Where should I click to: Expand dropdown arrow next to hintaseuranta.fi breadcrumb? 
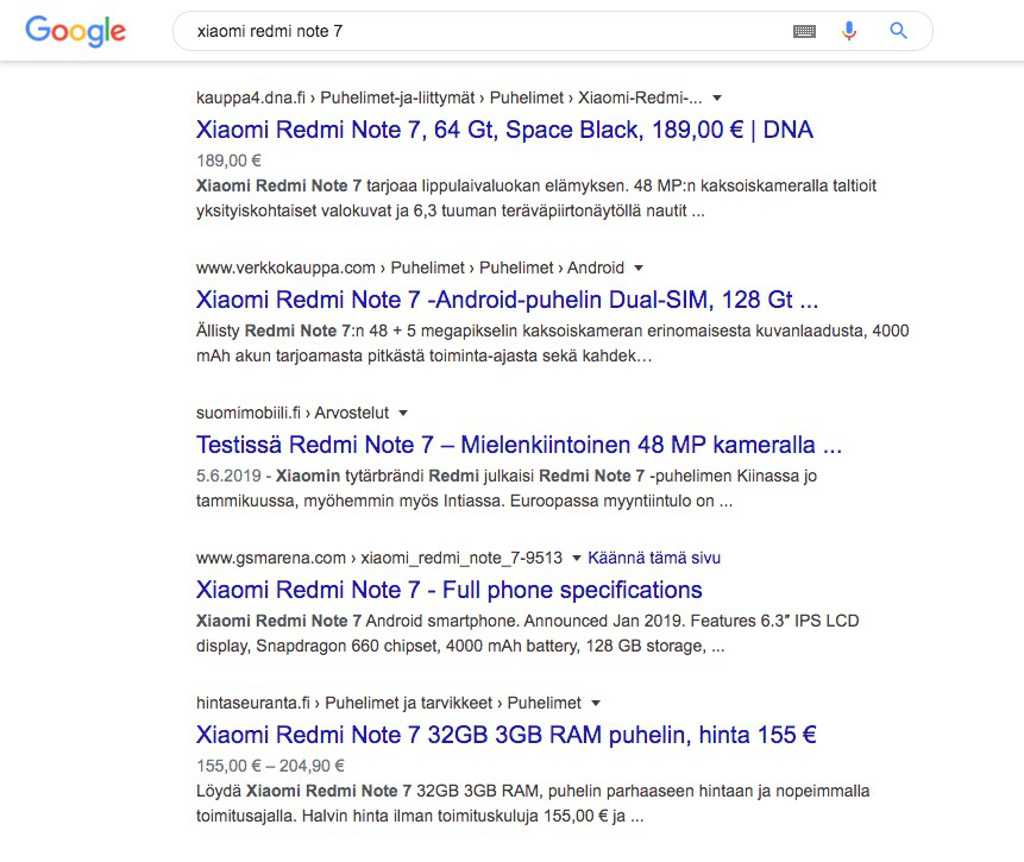[x=596, y=703]
